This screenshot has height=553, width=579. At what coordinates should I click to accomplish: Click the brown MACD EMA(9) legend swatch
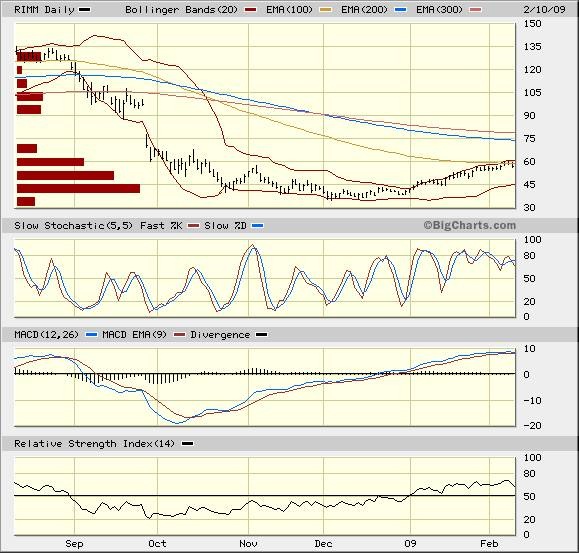point(179,335)
